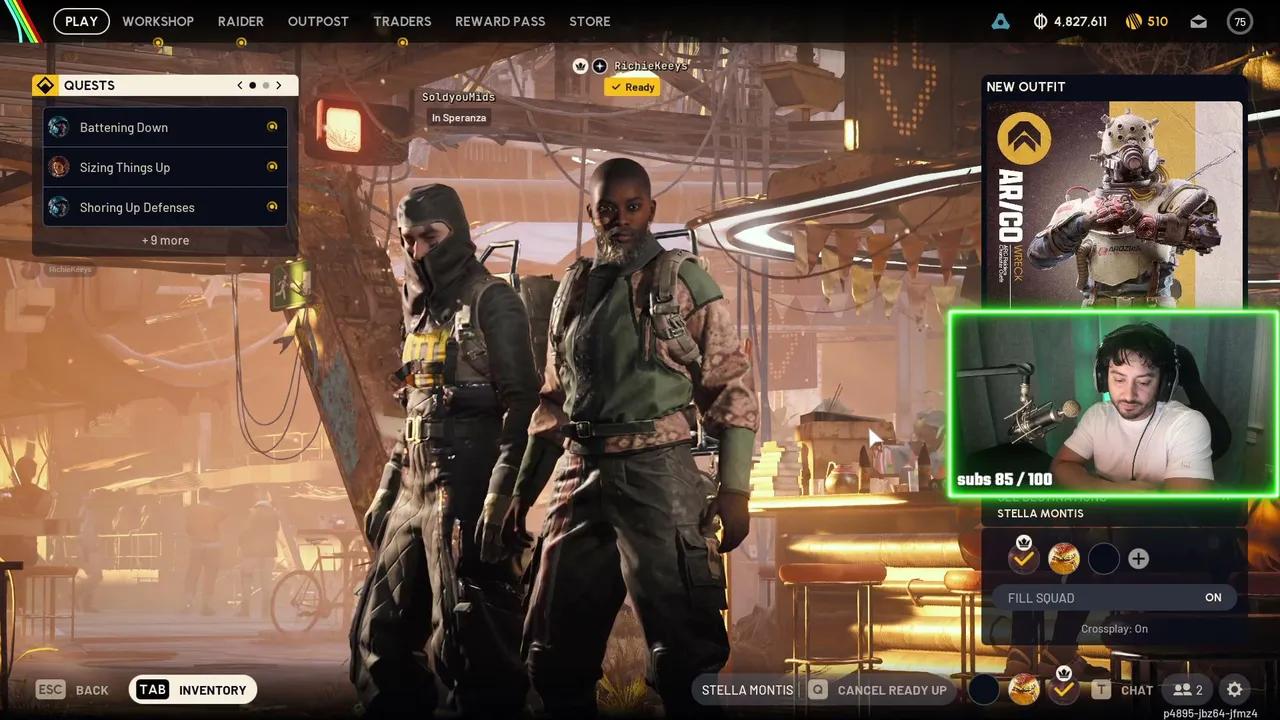This screenshot has width=1280, height=720.
Task: Select the PLAY tab
Action: click(81, 21)
